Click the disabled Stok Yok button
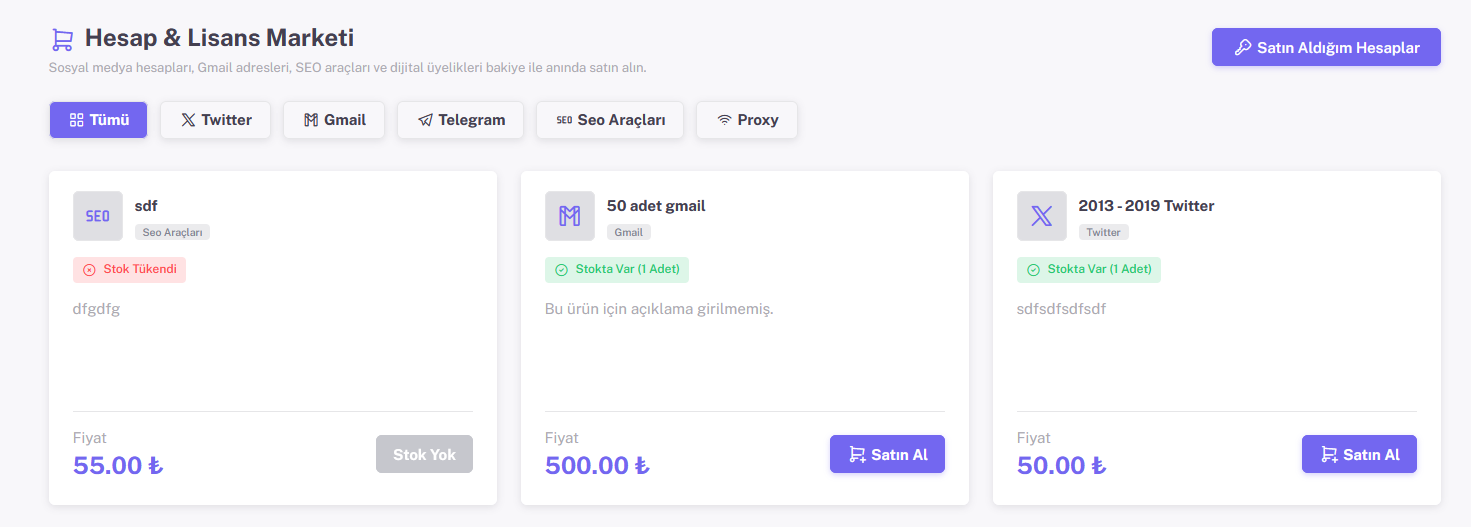The width and height of the screenshot is (1471, 527). click(x=424, y=454)
